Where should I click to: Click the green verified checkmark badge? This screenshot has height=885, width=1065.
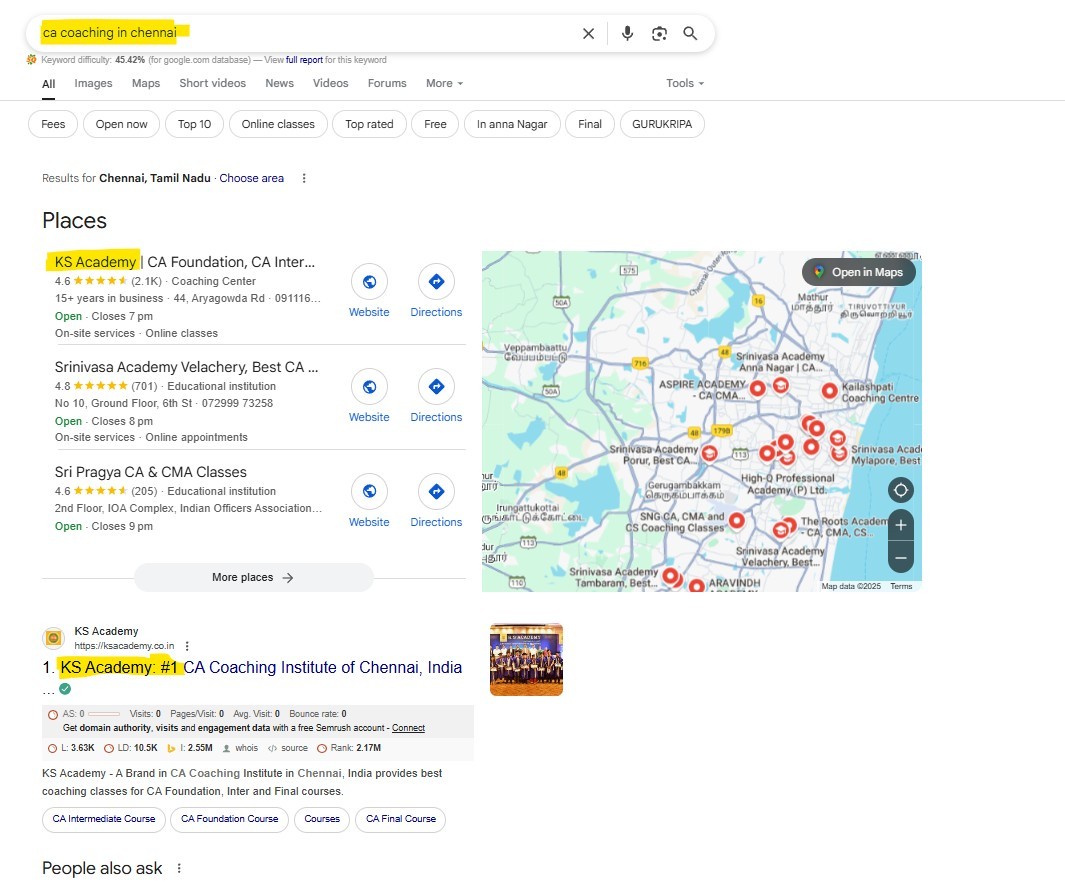[65, 689]
